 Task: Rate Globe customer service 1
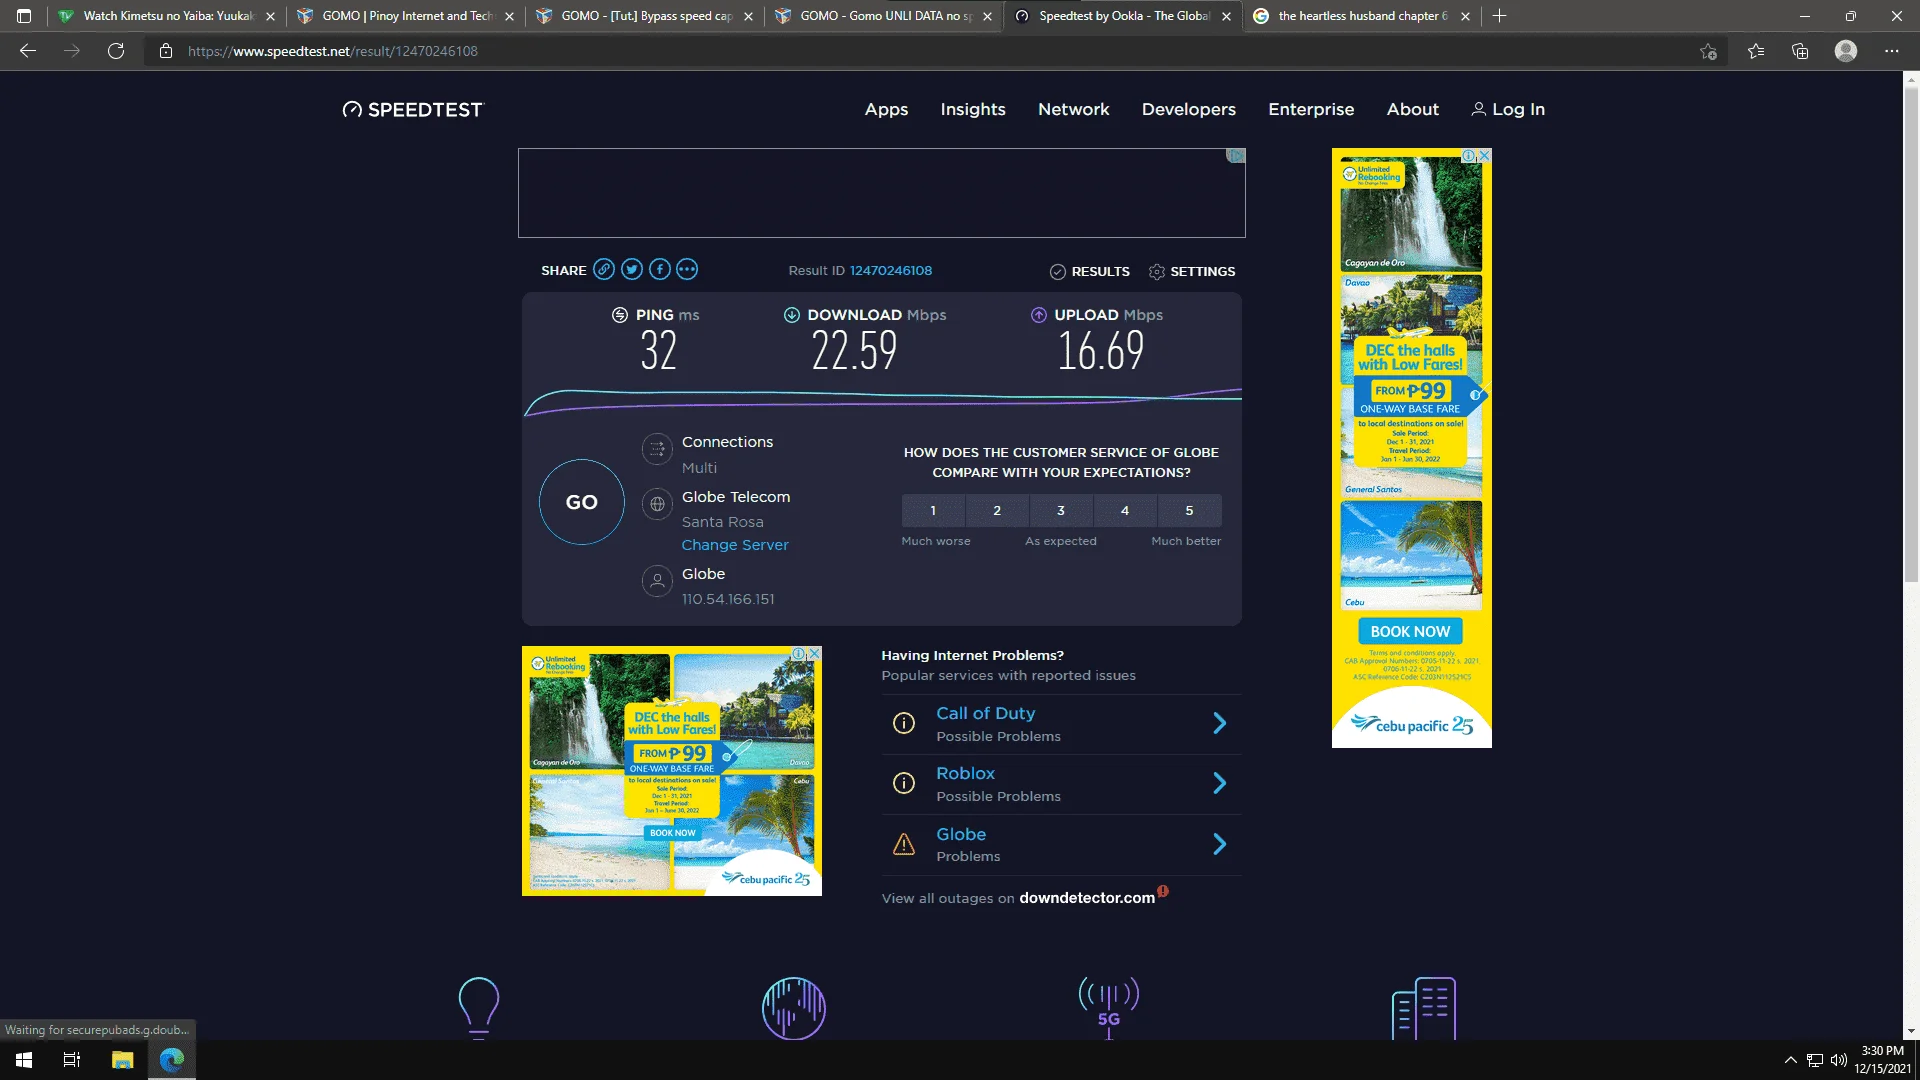pyautogui.click(x=933, y=510)
